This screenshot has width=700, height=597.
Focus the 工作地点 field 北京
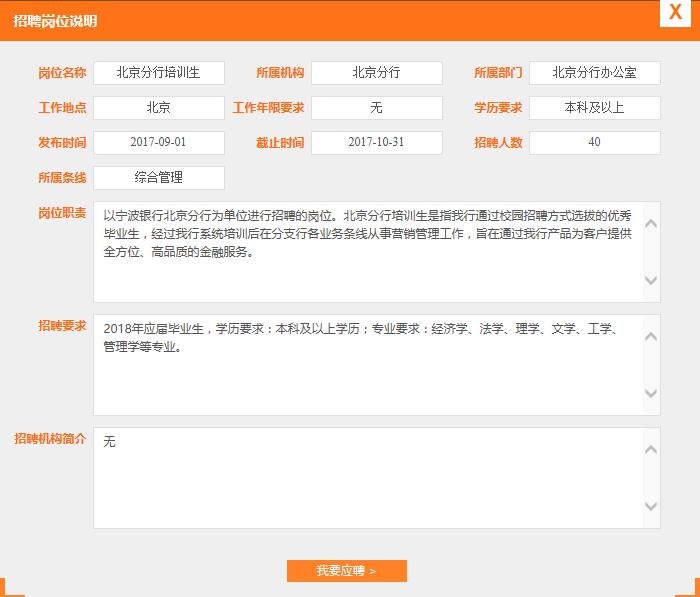click(x=158, y=108)
